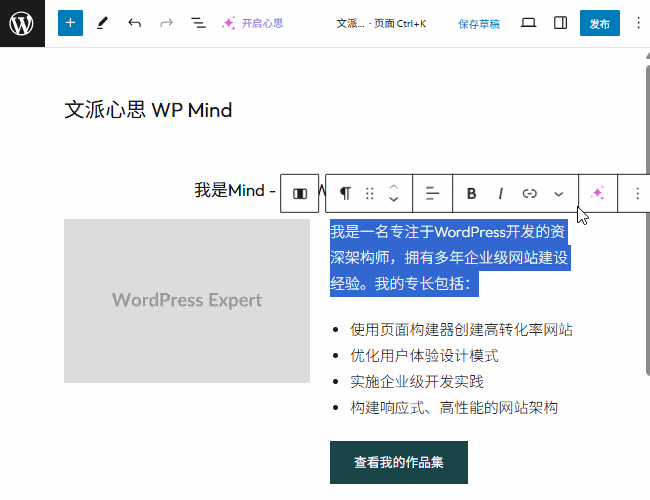Save draft with 保存草稿
The width and height of the screenshot is (650, 500).
pos(479,24)
